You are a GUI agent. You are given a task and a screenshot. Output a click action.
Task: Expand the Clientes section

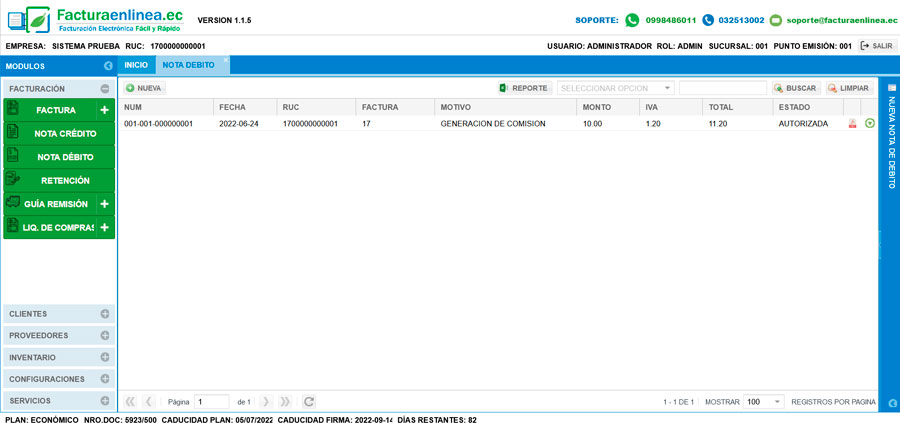pyautogui.click(x=104, y=314)
